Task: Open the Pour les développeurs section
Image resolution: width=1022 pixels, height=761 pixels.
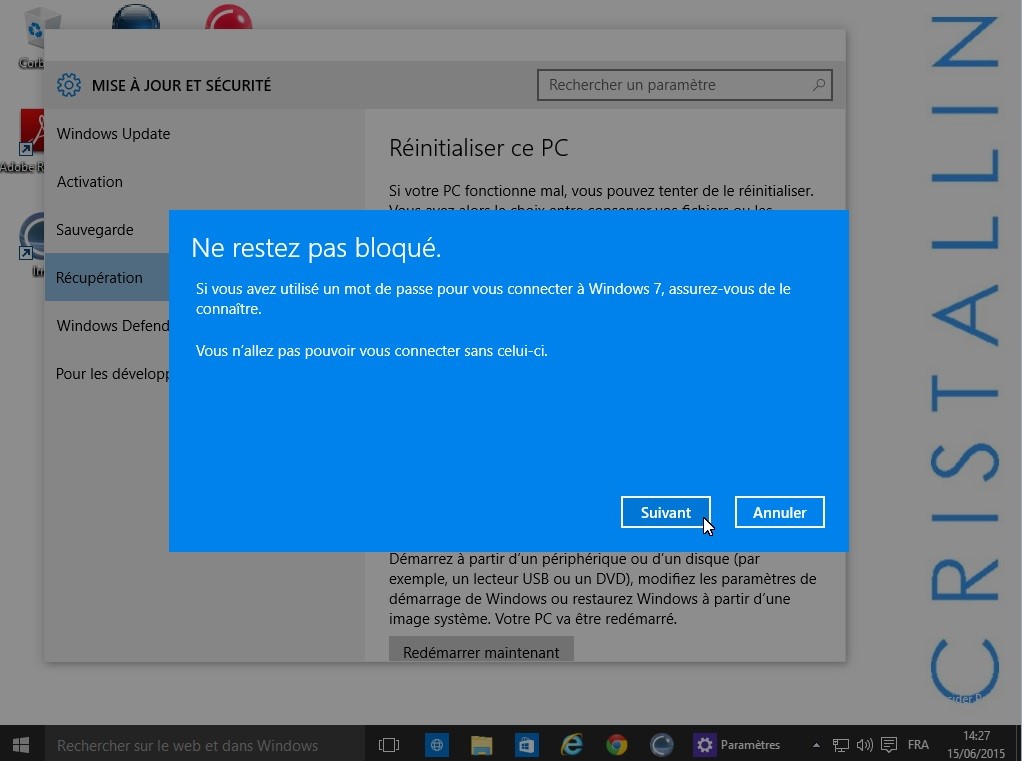Action: pyautogui.click(x=112, y=374)
